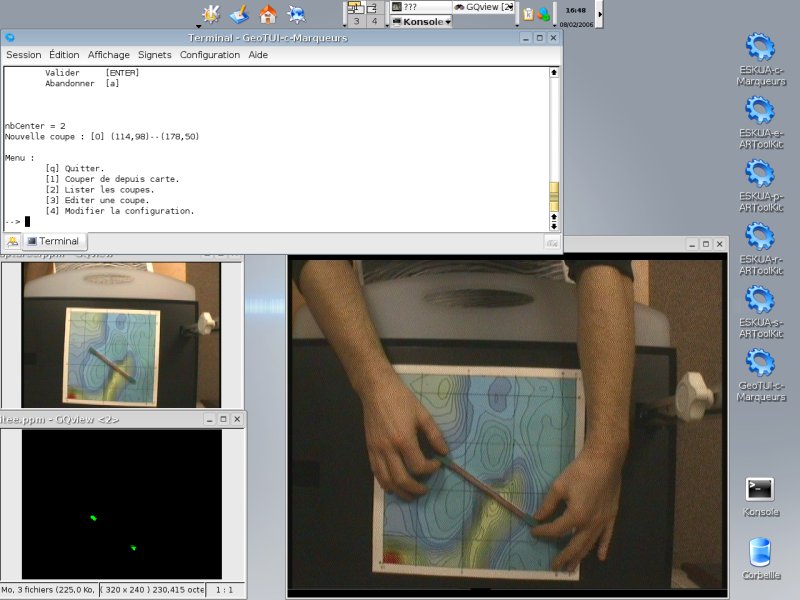Screen dimensions: 800x600
Task: Switch to virtual desktop 3
Action: pyautogui.click(x=356, y=21)
